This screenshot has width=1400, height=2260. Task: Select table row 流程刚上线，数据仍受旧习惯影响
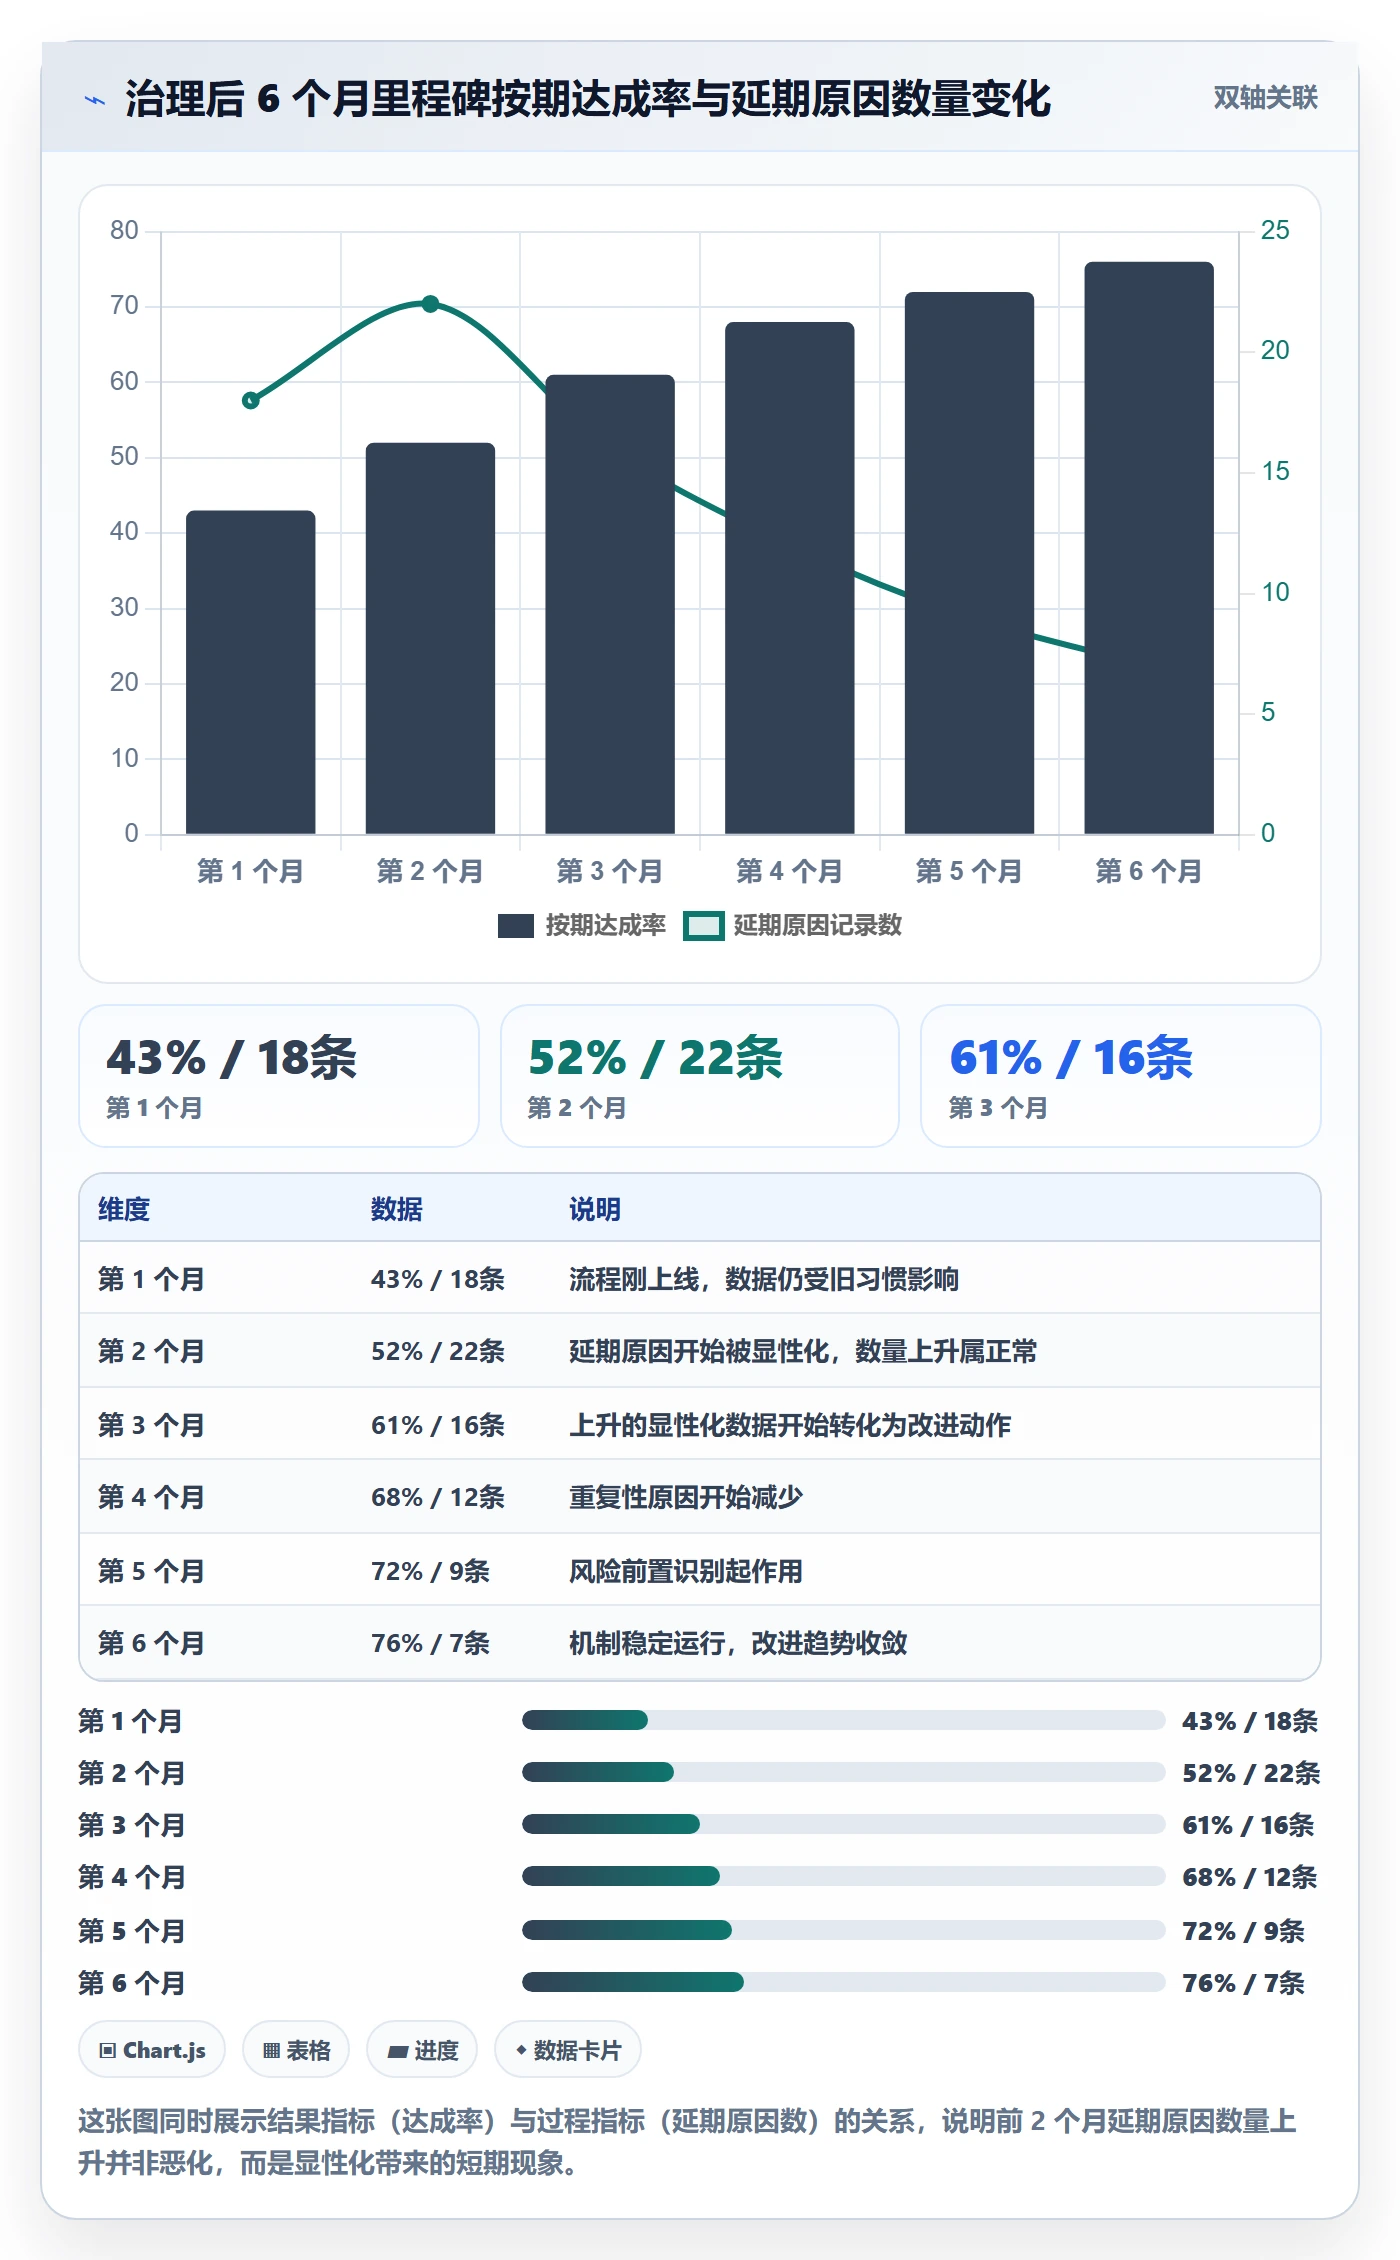(x=700, y=1279)
